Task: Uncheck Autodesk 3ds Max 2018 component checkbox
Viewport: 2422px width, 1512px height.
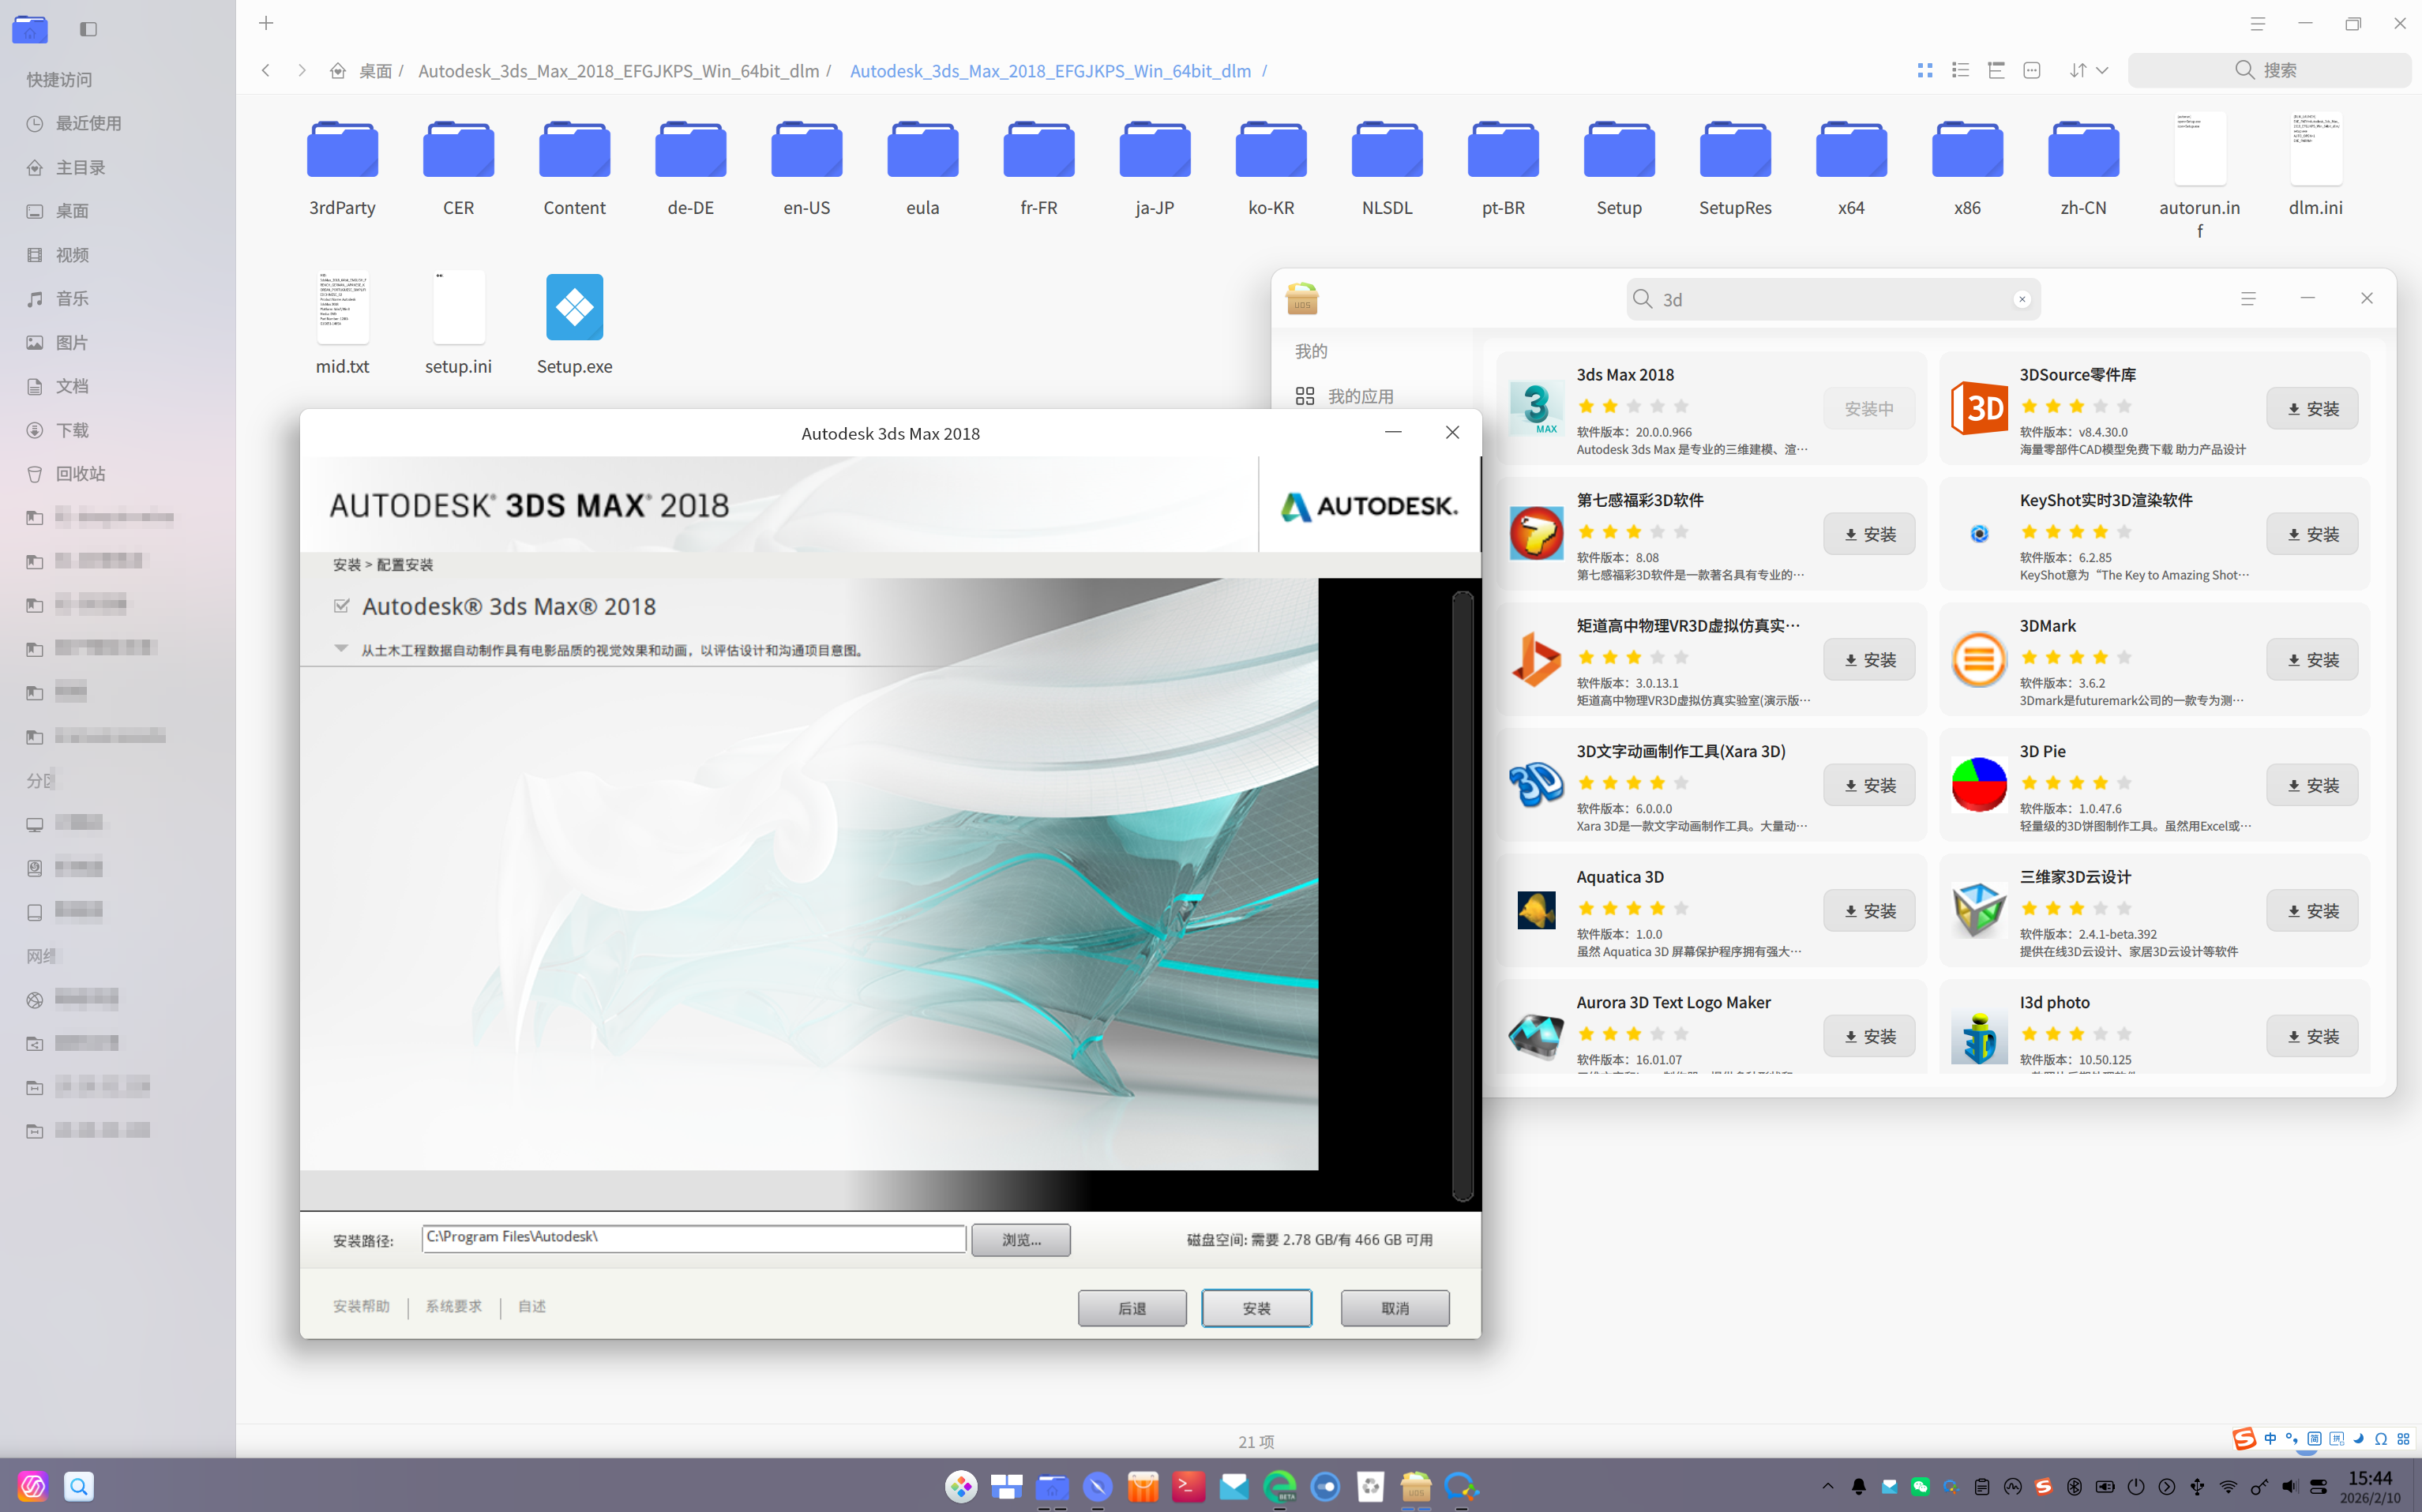Action: click(342, 606)
